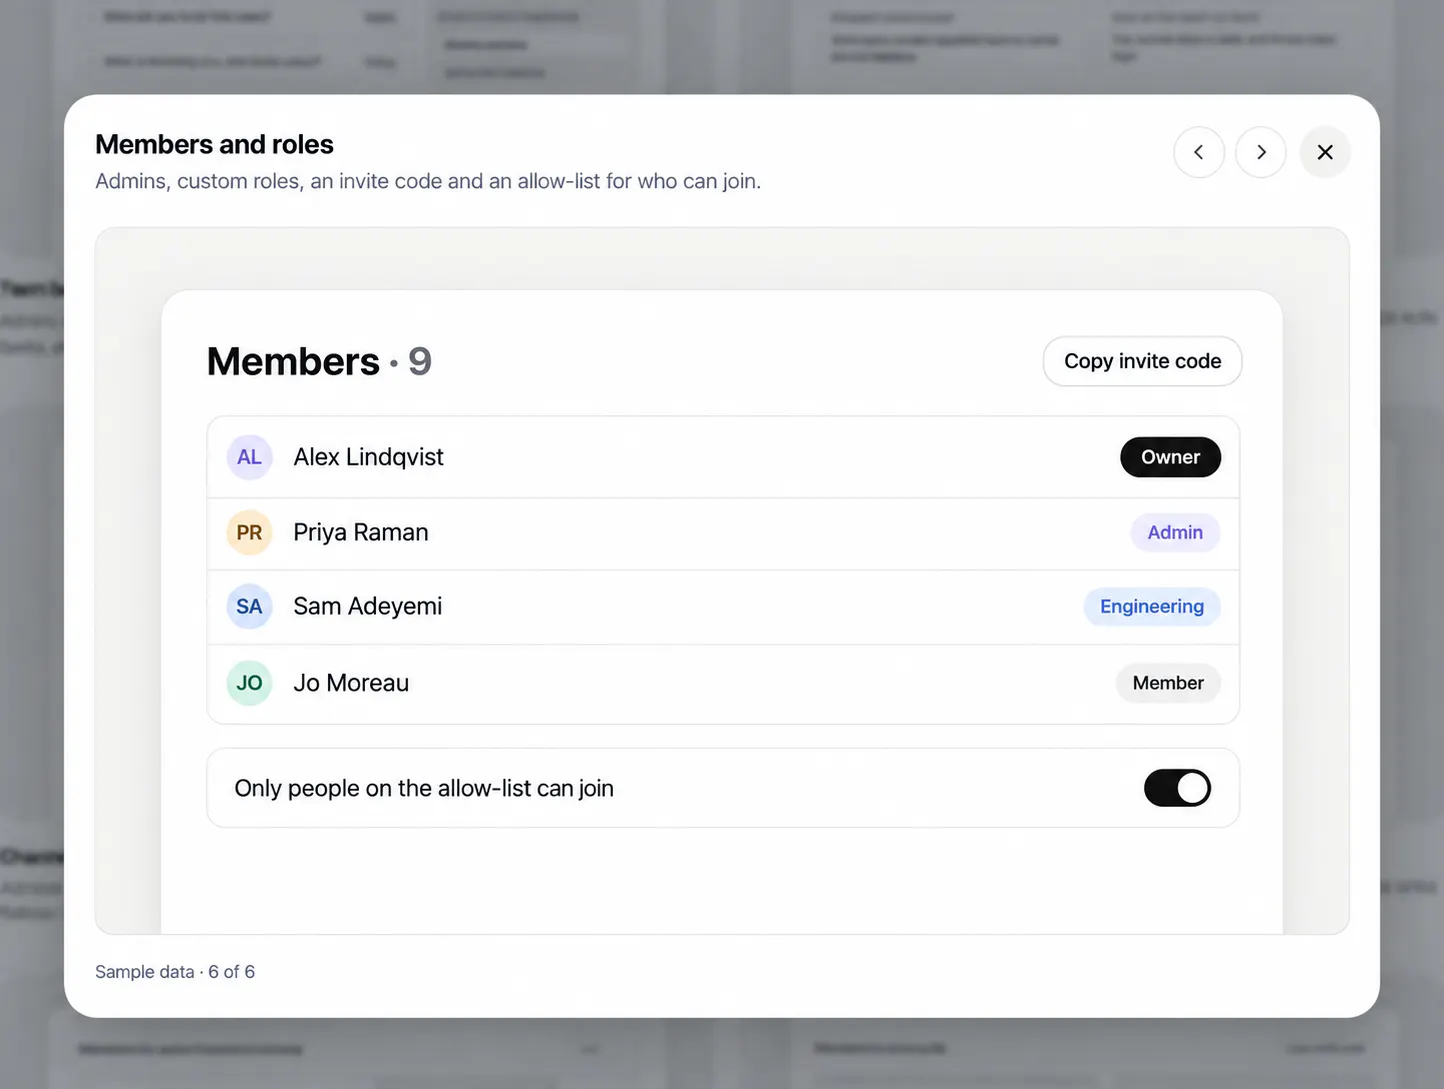Click the Members and roles dialog title
This screenshot has height=1089, width=1444.
pyautogui.click(x=214, y=144)
